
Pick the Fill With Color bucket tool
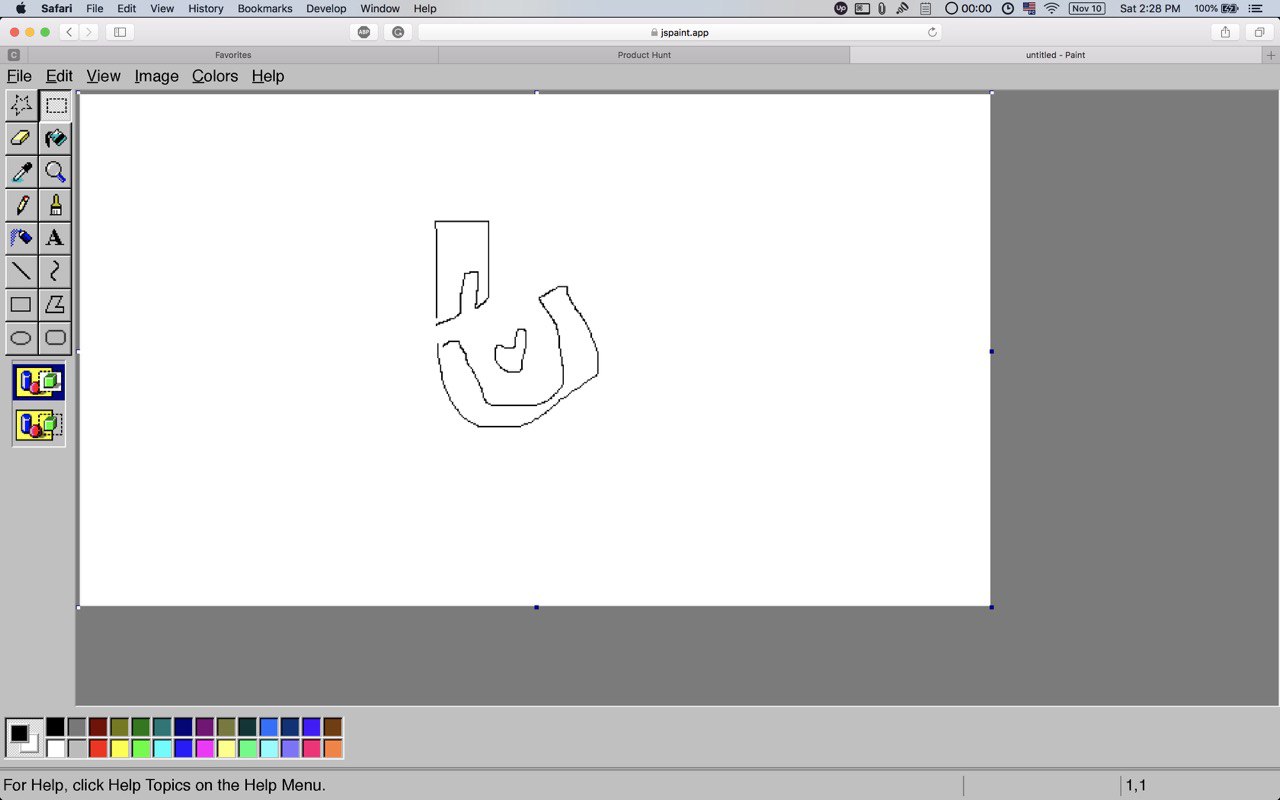[56, 138]
